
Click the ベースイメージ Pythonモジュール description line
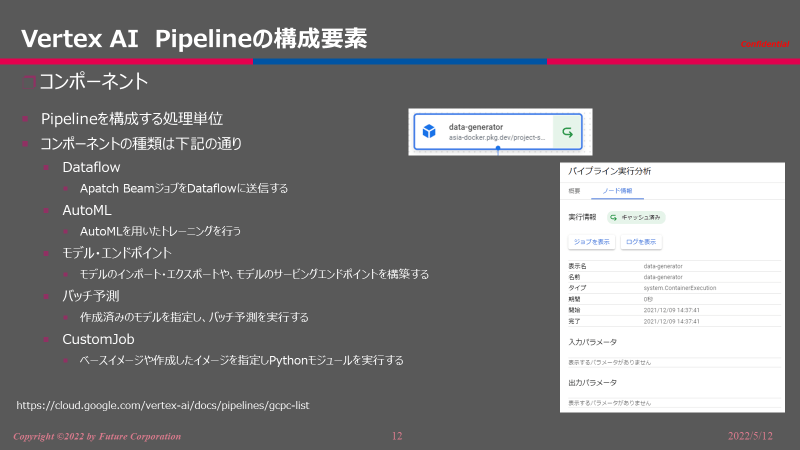(241, 360)
